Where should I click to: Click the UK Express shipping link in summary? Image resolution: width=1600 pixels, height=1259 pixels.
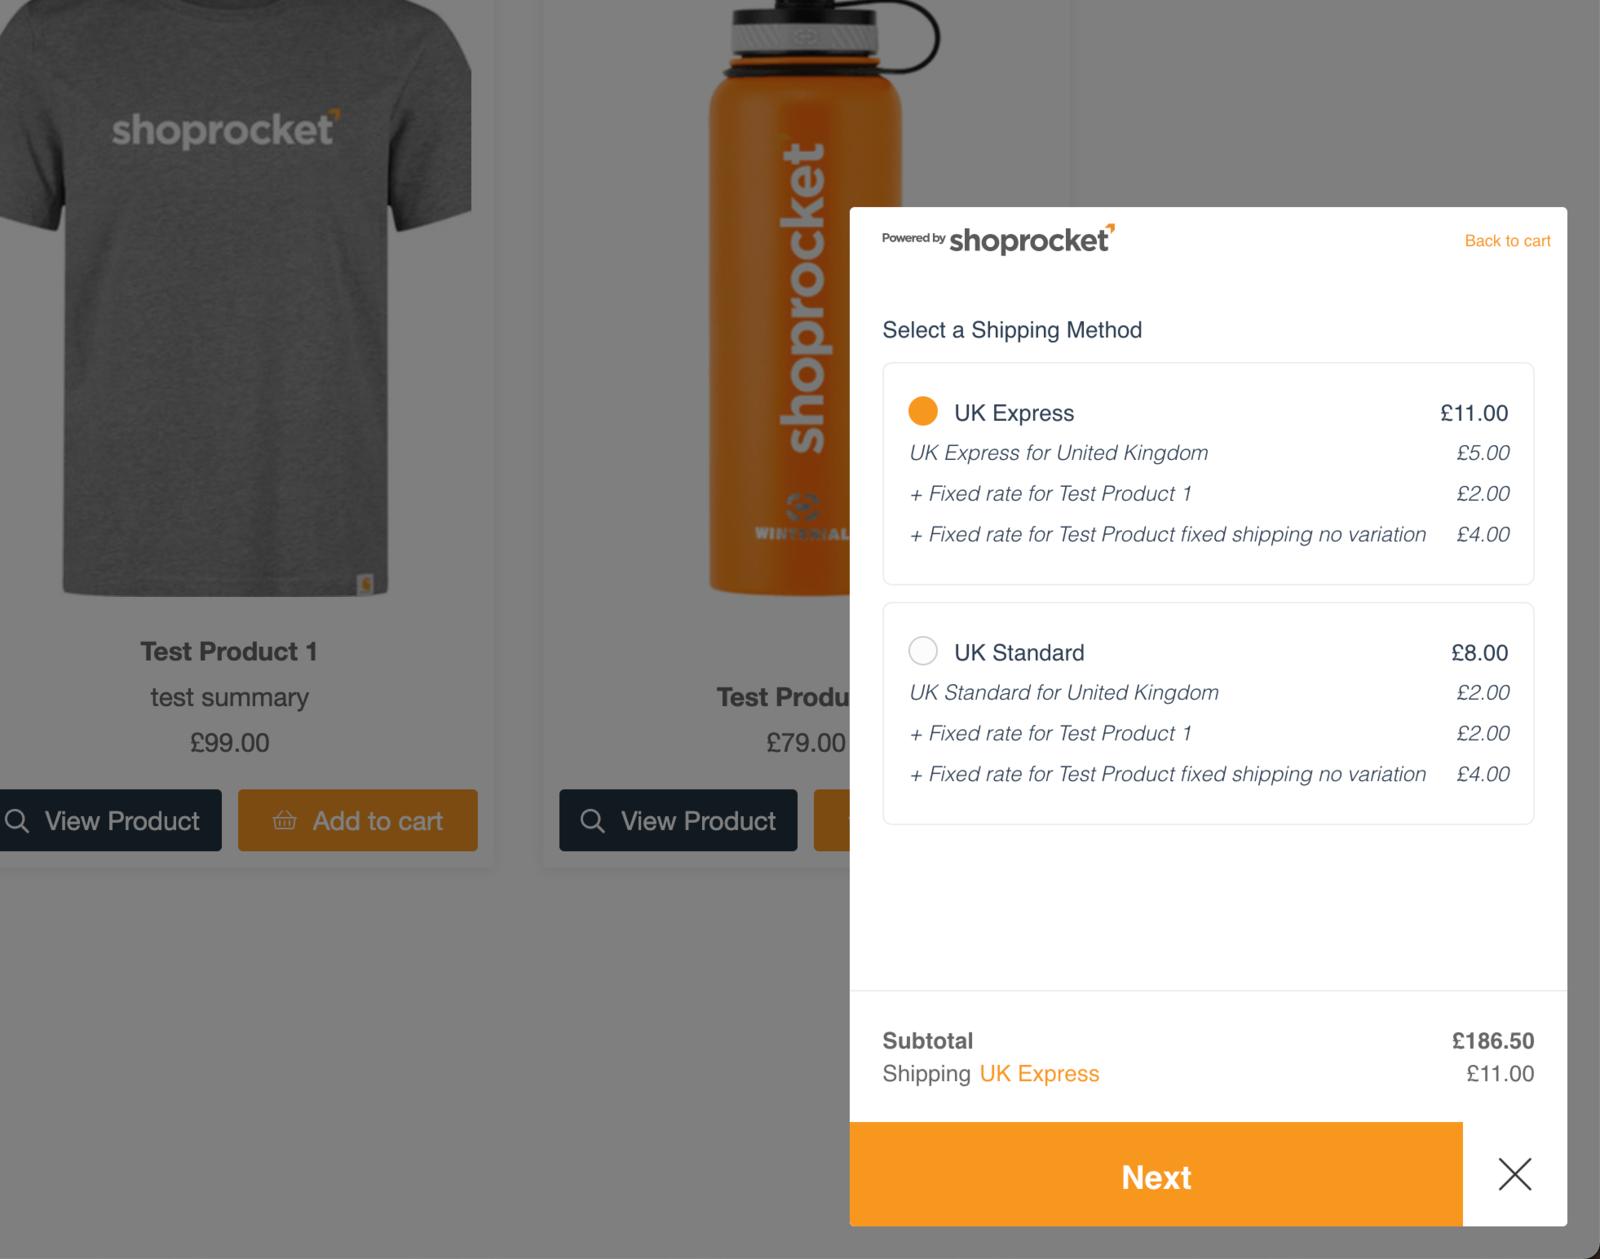coord(1039,1073)
